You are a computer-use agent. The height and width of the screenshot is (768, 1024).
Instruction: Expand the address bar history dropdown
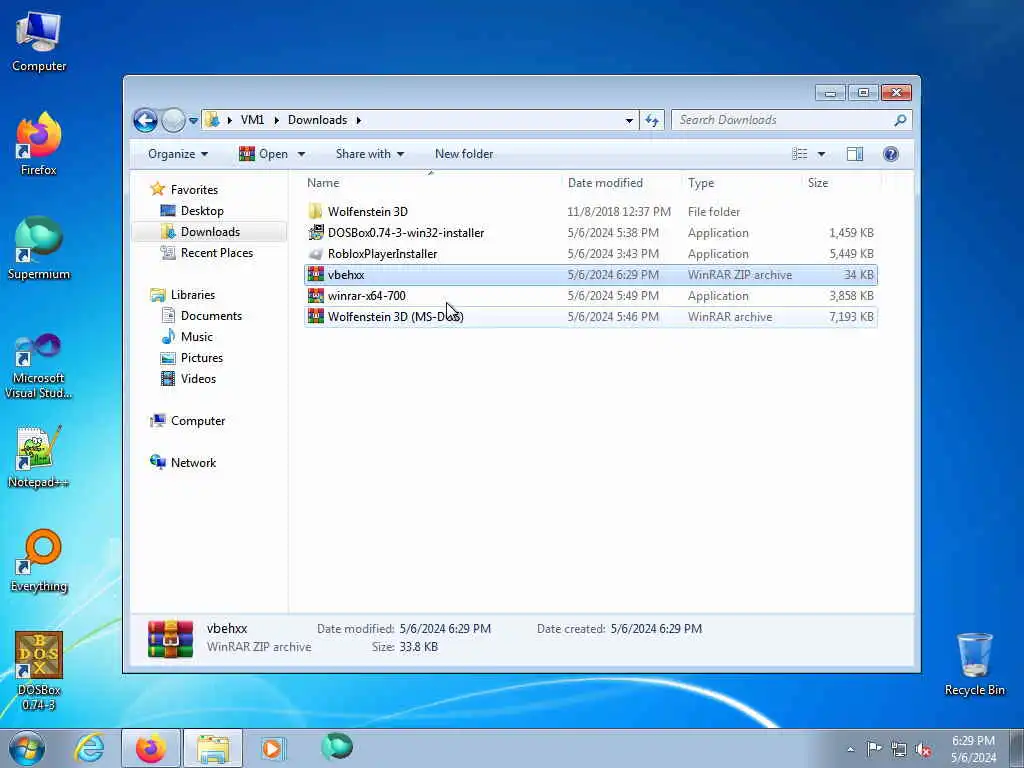pyautogui.click(x=629, y=120)
